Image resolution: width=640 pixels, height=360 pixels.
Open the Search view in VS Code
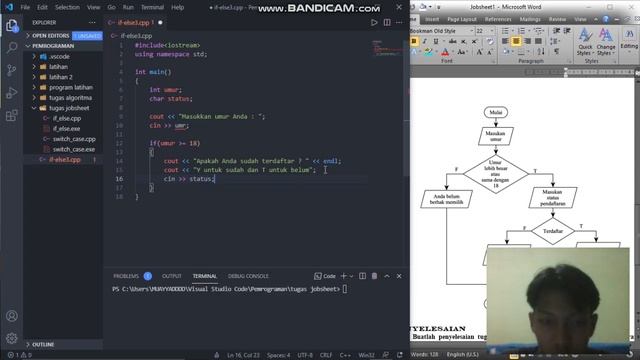point(12,47)
